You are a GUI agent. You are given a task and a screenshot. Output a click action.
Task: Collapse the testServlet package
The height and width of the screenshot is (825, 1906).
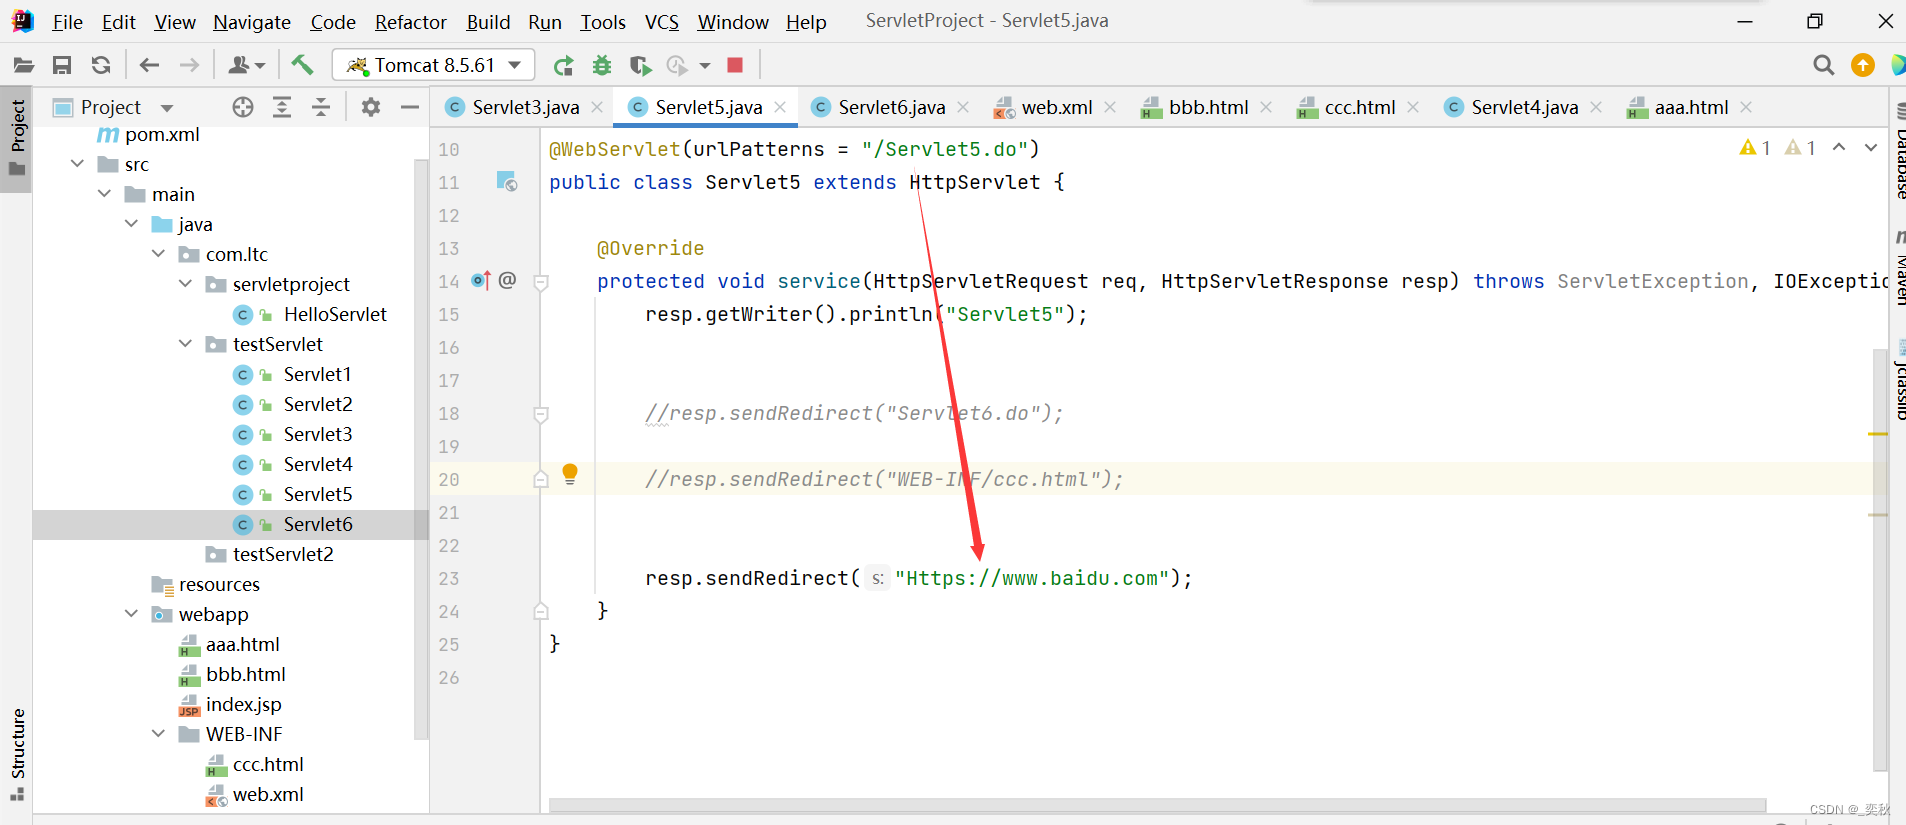click(185, 344)
